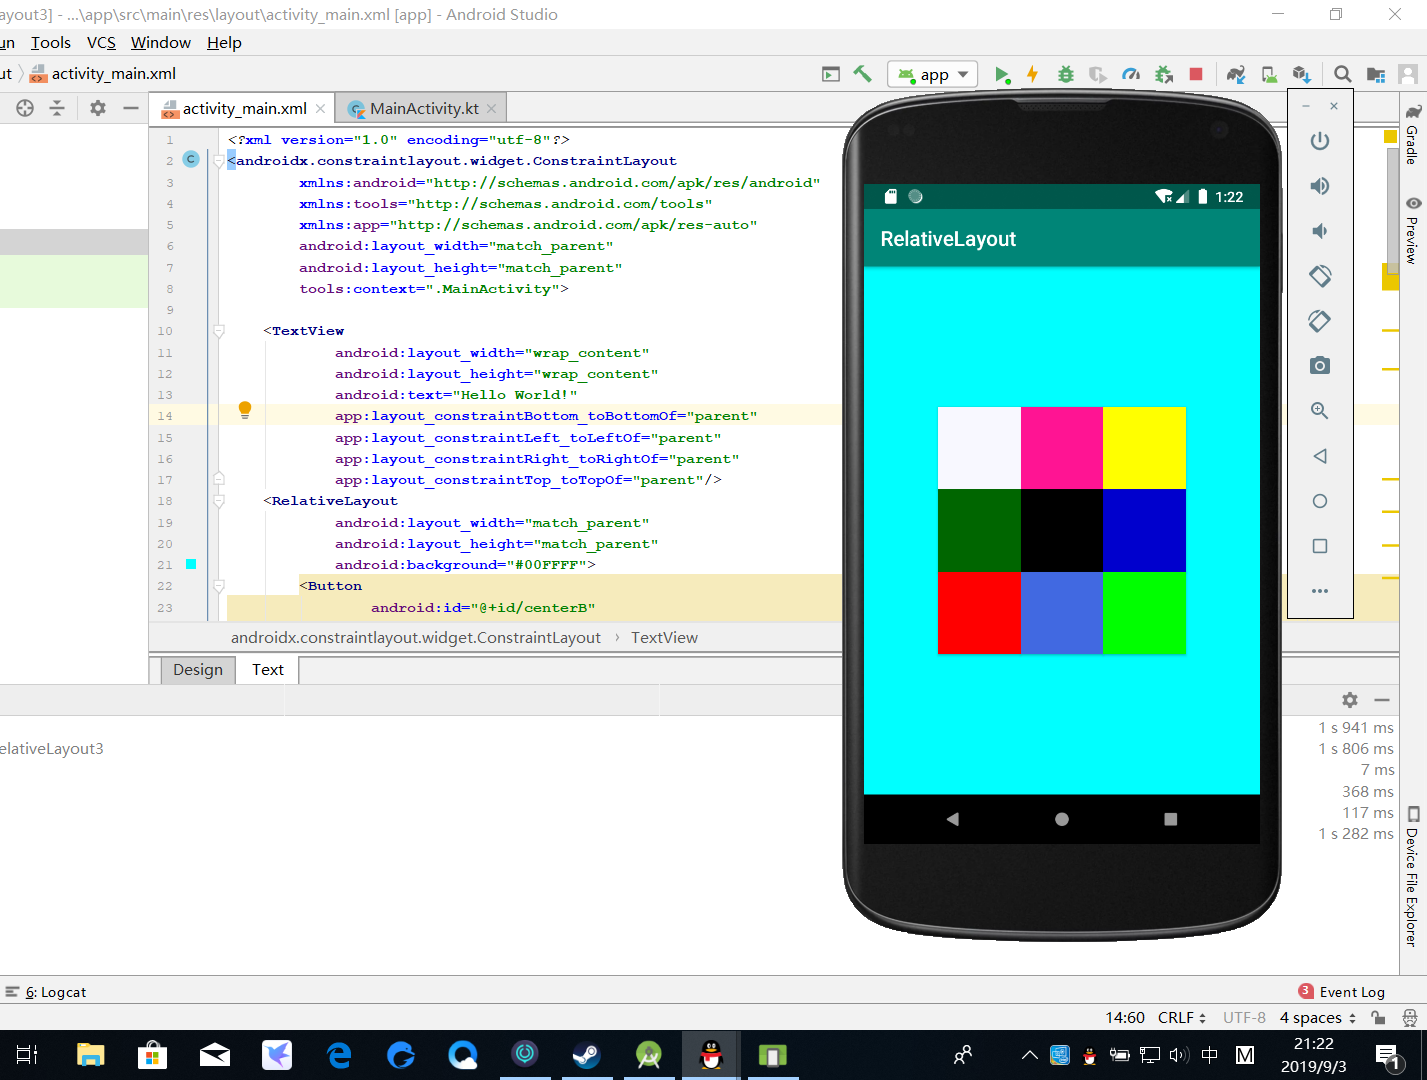The height and width of the screenshot is (1080, 1427).
Task: Click the Apply Changes lightning icon
Action: (x=1033, y=74)
